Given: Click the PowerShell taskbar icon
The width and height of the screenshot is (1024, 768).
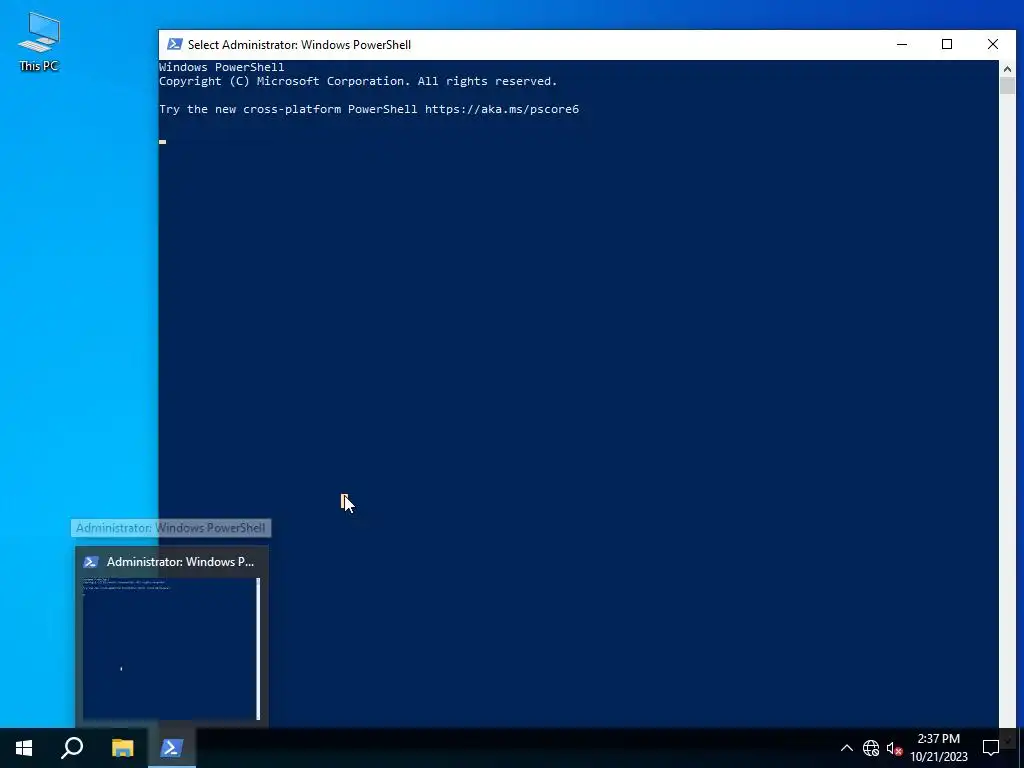Looking at the screenshot, I should (172, 748).
